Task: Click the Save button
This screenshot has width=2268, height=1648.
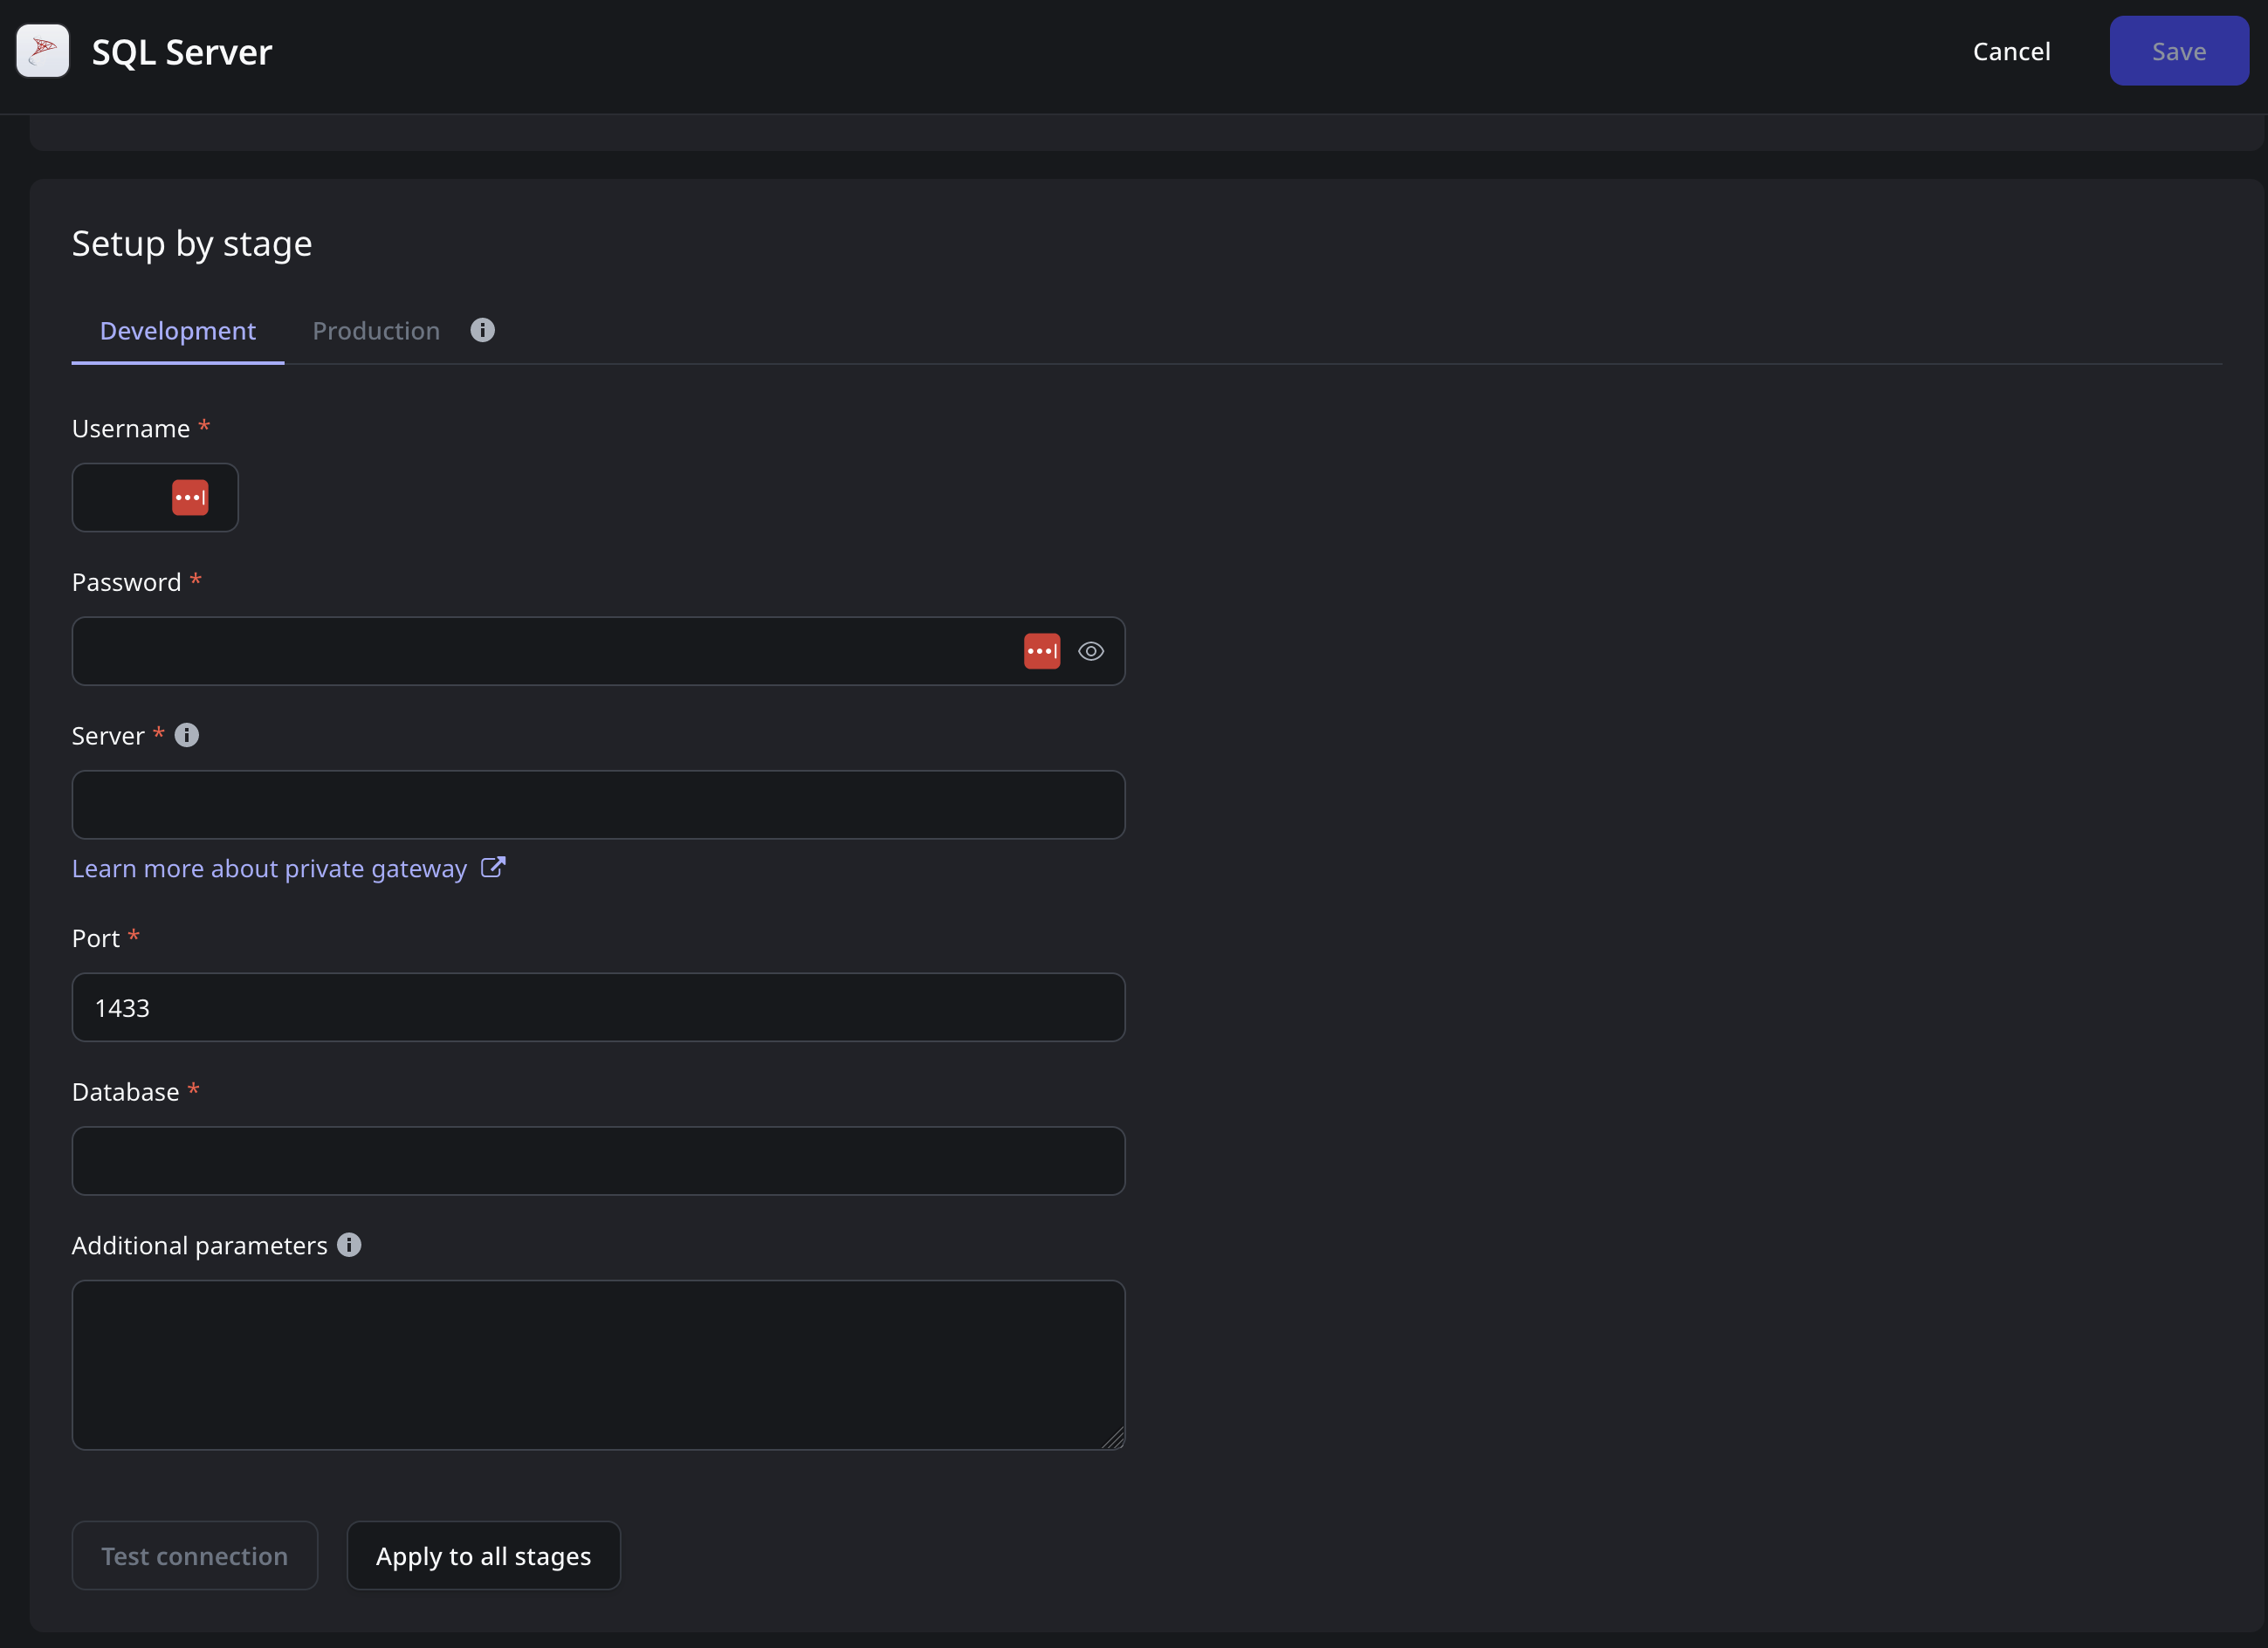Action: tap(2179, 51)
